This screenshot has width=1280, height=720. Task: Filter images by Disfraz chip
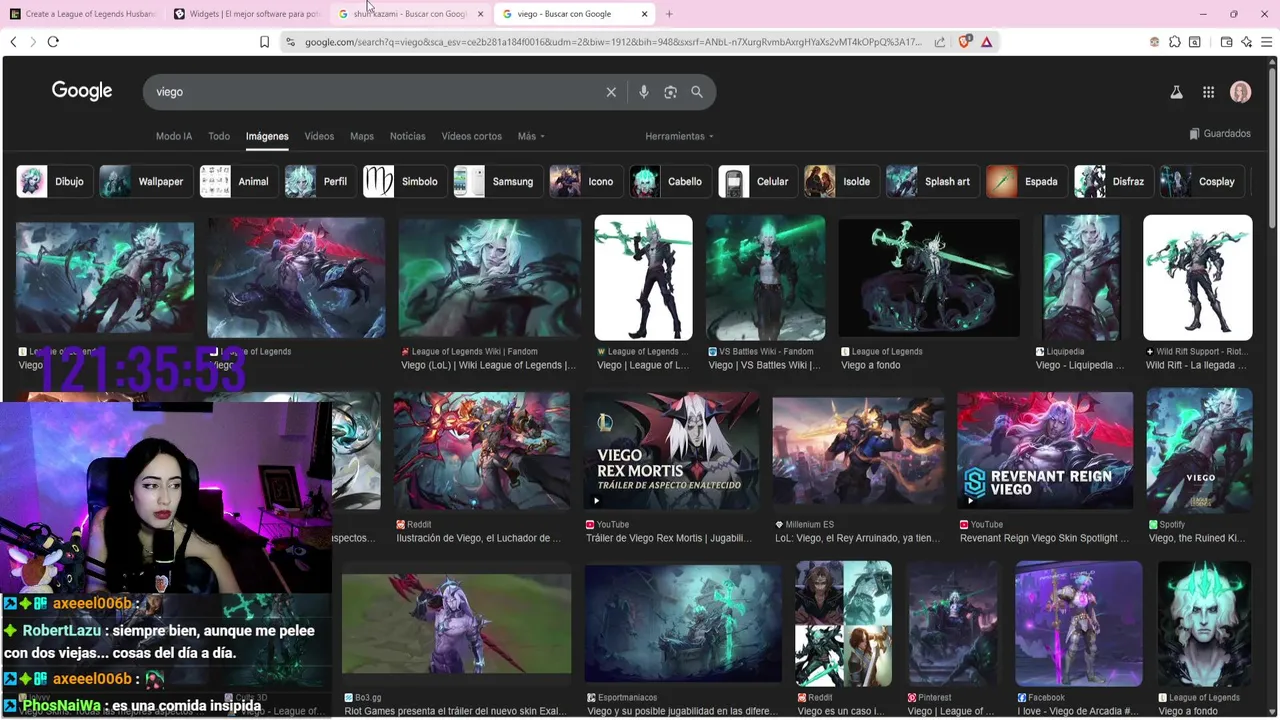[x=1112, y=182]
